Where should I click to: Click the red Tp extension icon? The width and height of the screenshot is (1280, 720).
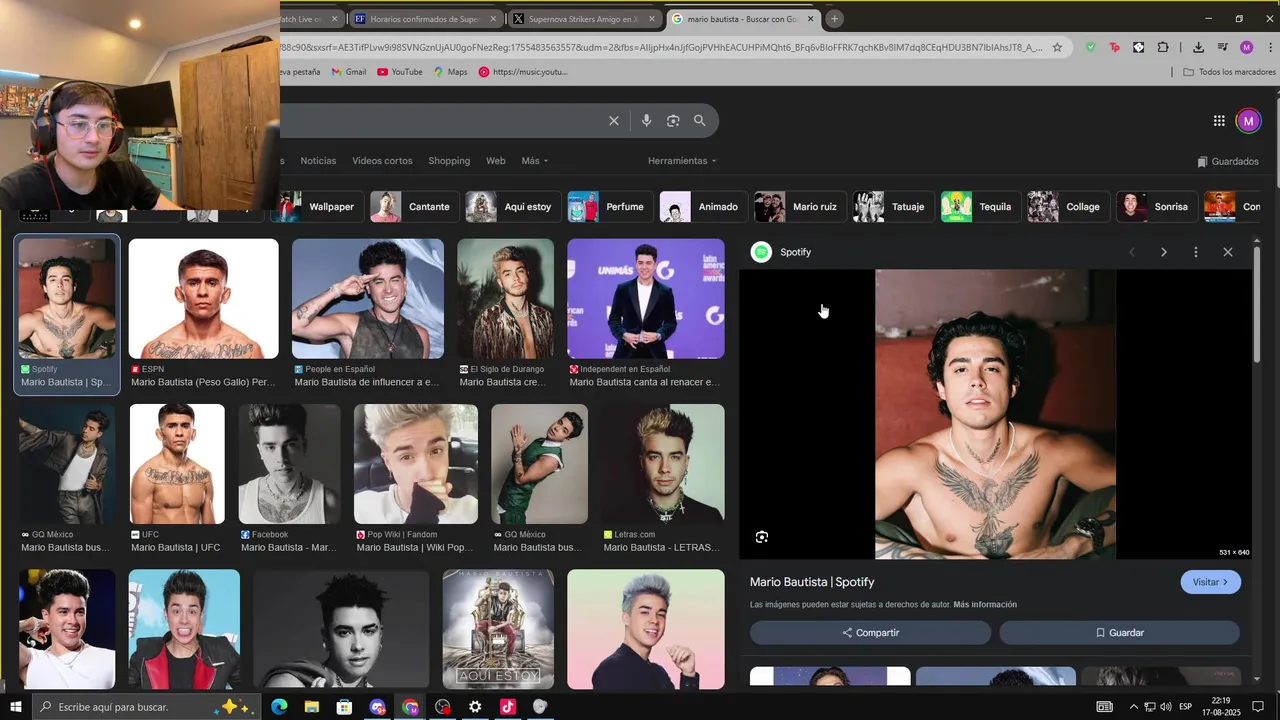1114,47
